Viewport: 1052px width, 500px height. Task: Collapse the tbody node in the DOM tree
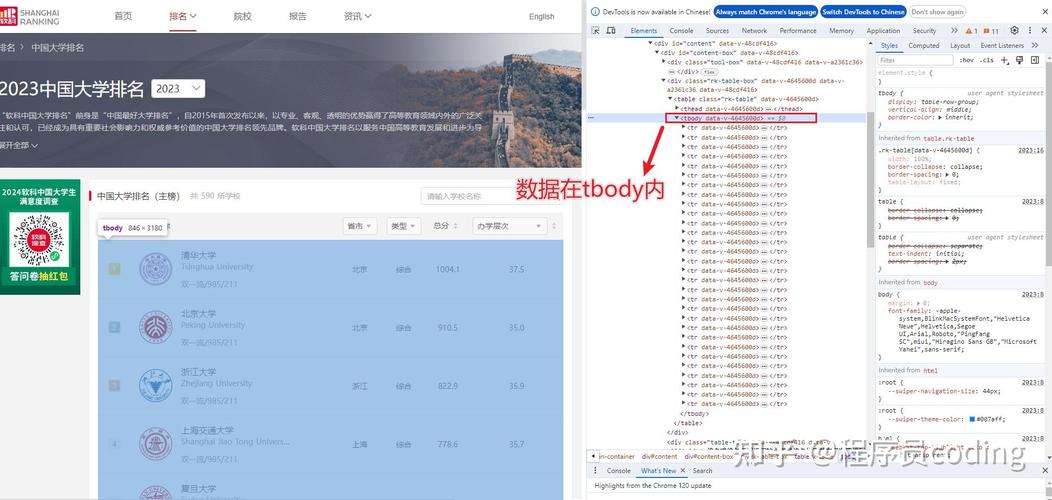(677, 118)
